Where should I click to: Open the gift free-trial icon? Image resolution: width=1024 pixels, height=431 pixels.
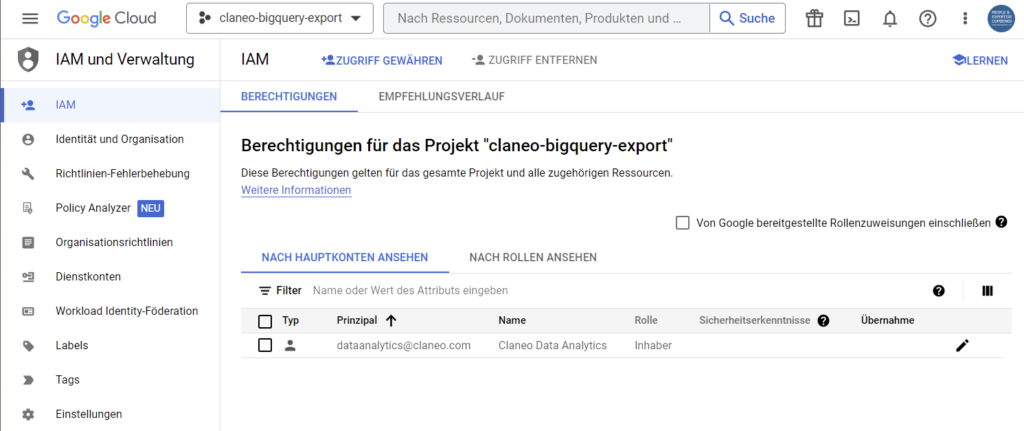point(814,19)
